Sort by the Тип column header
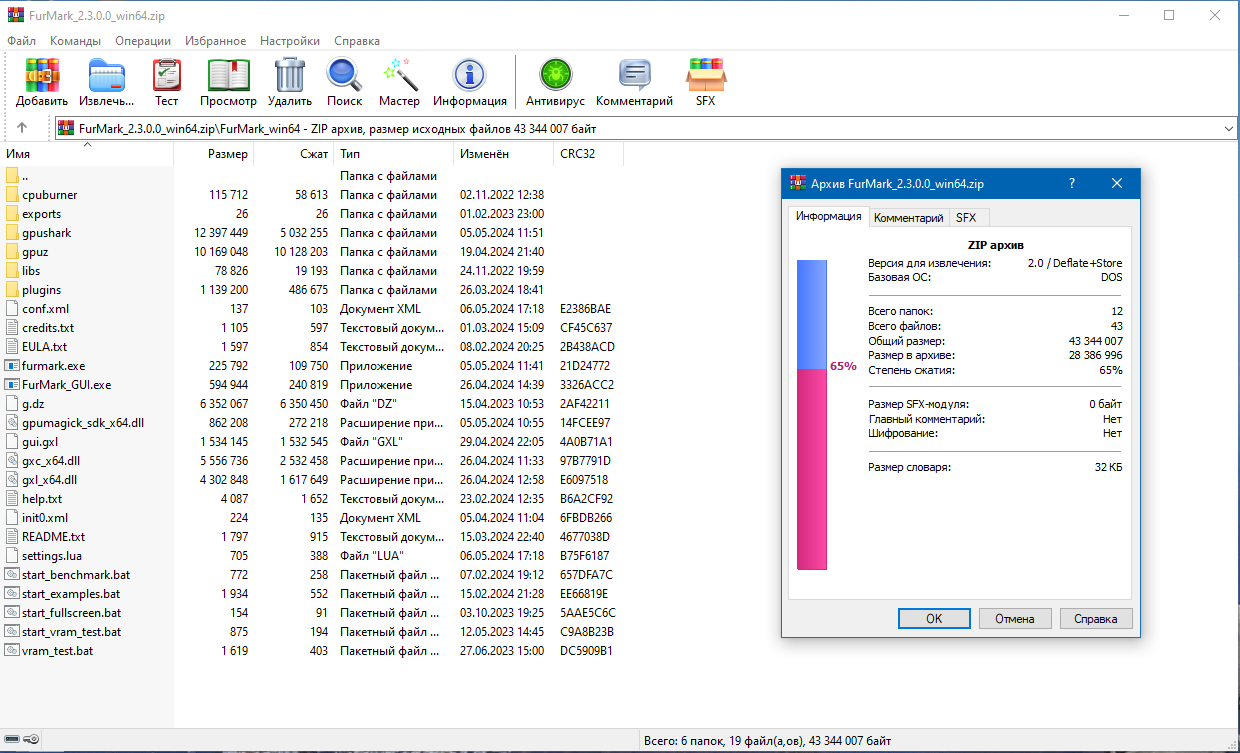The width and height of the screenshot is (1240, 753). (393, 154)
